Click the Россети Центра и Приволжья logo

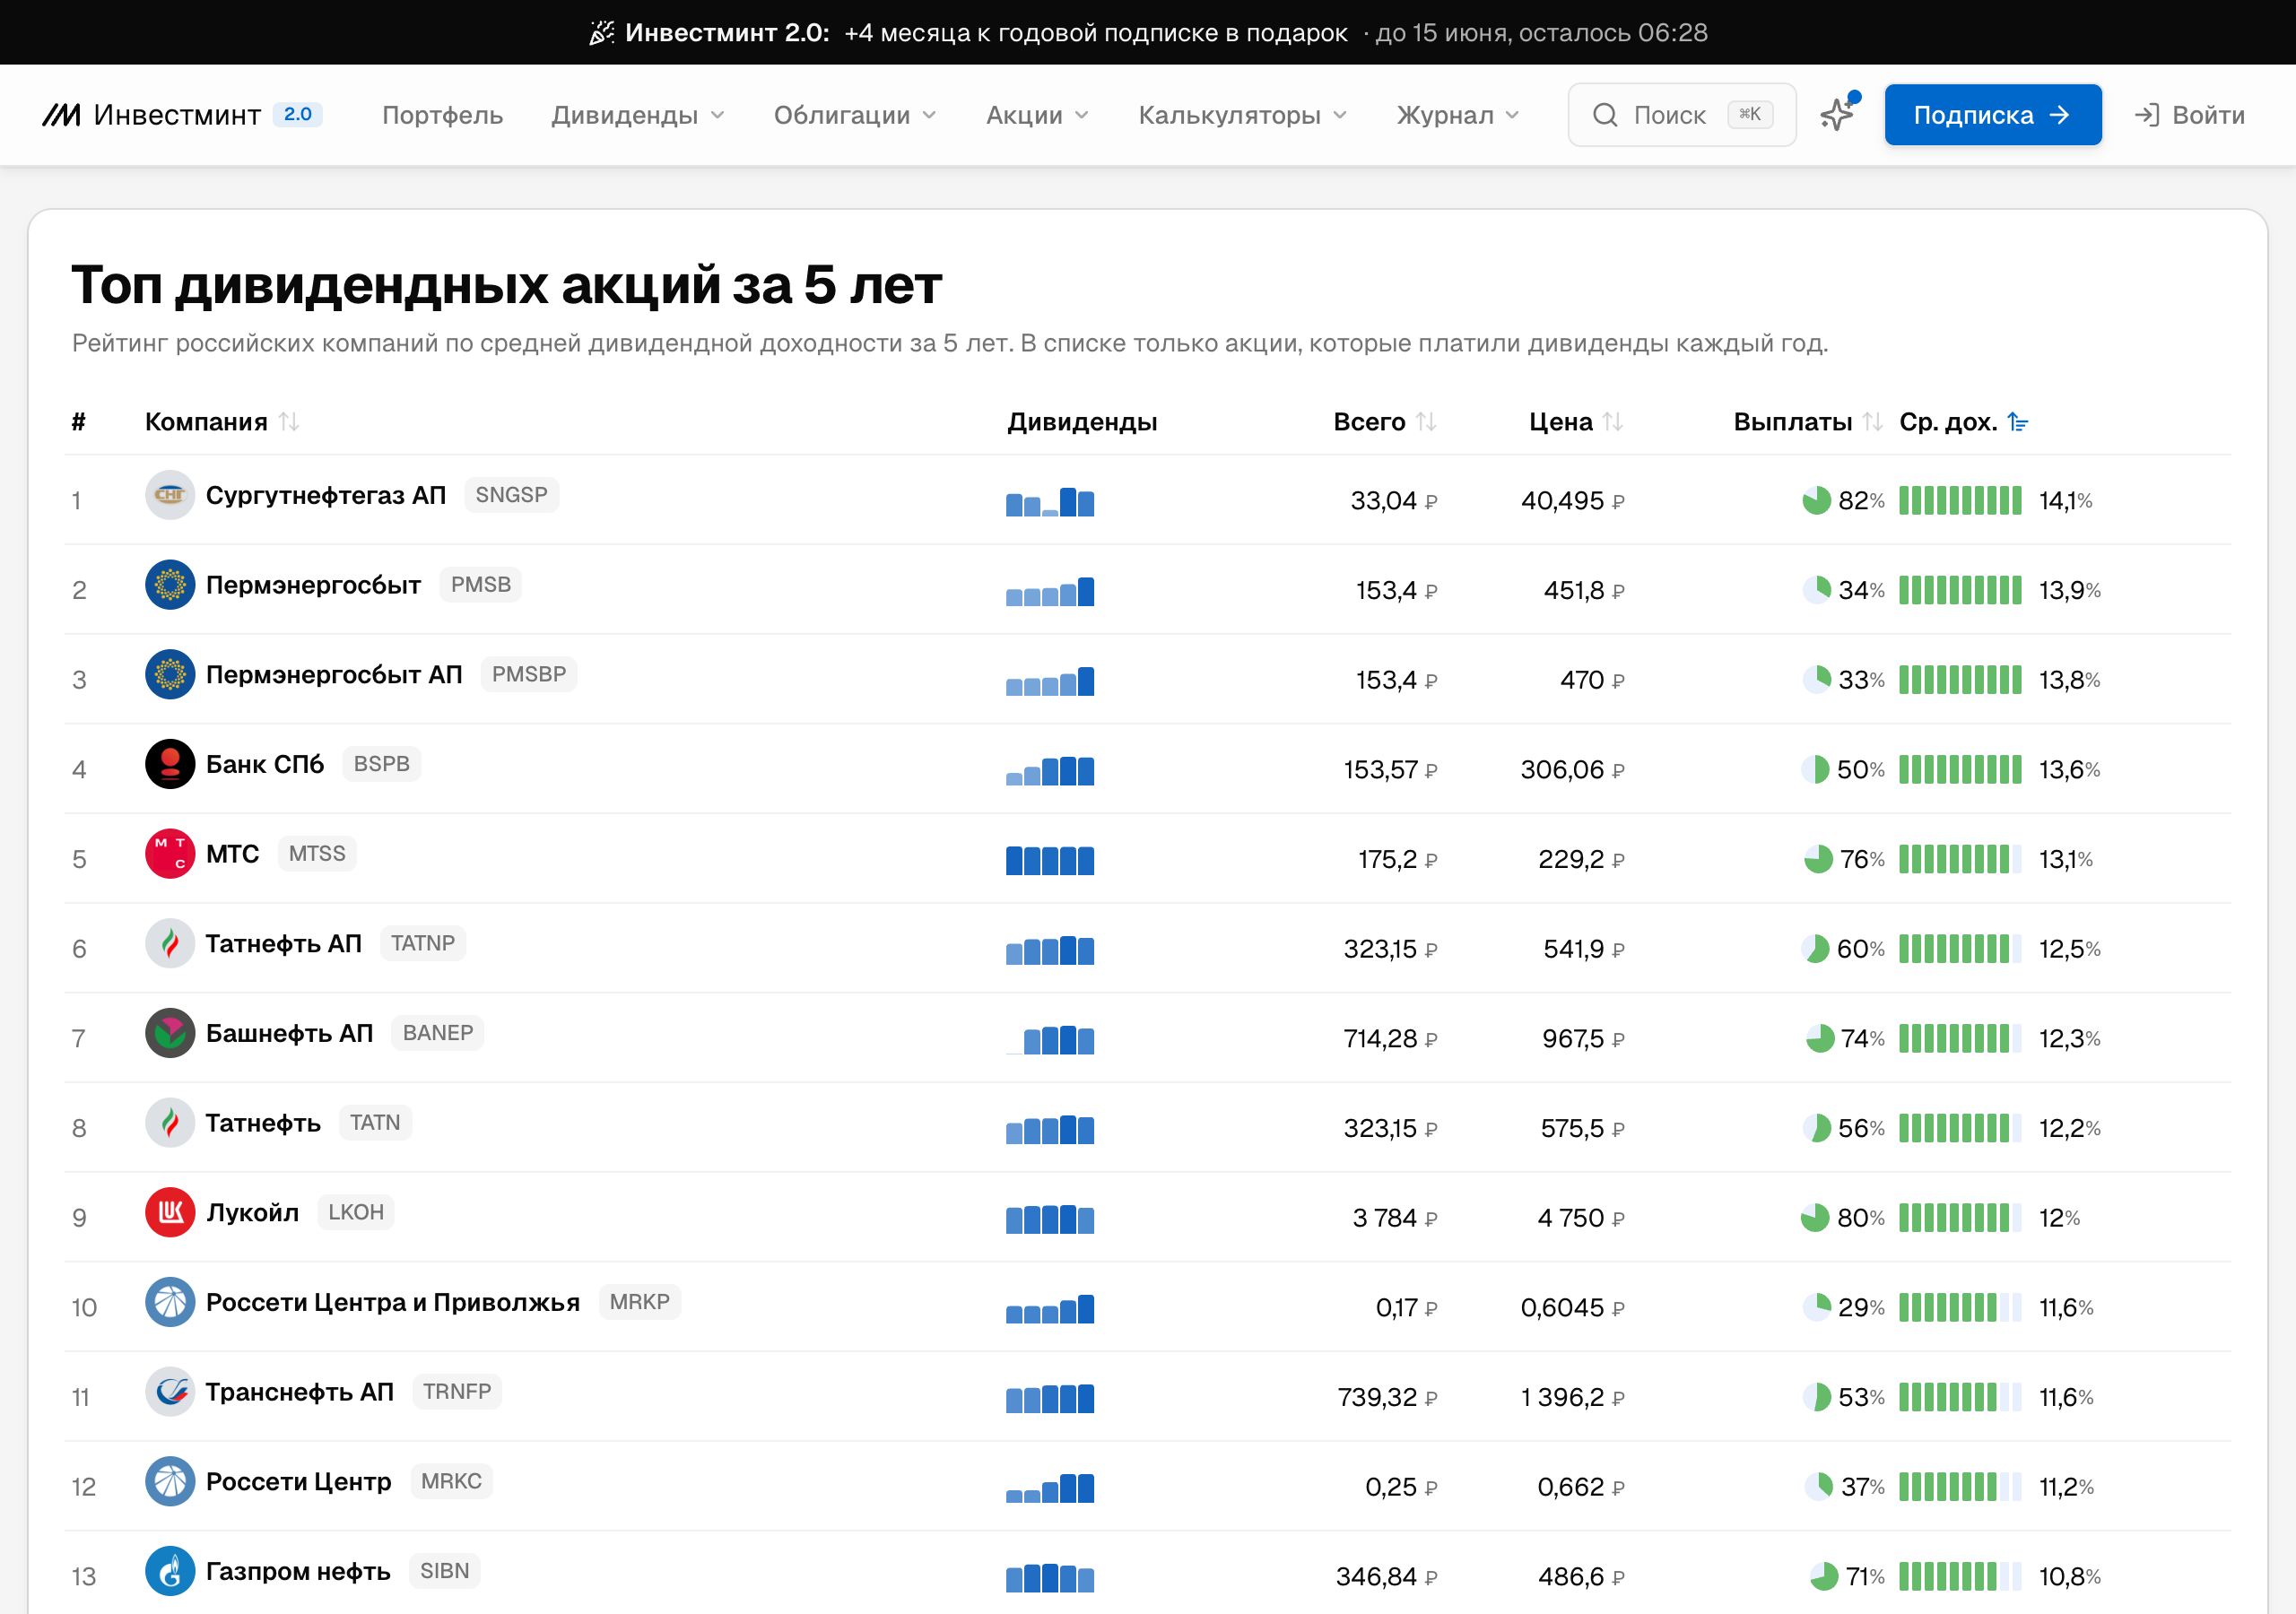coord(170,1302)
